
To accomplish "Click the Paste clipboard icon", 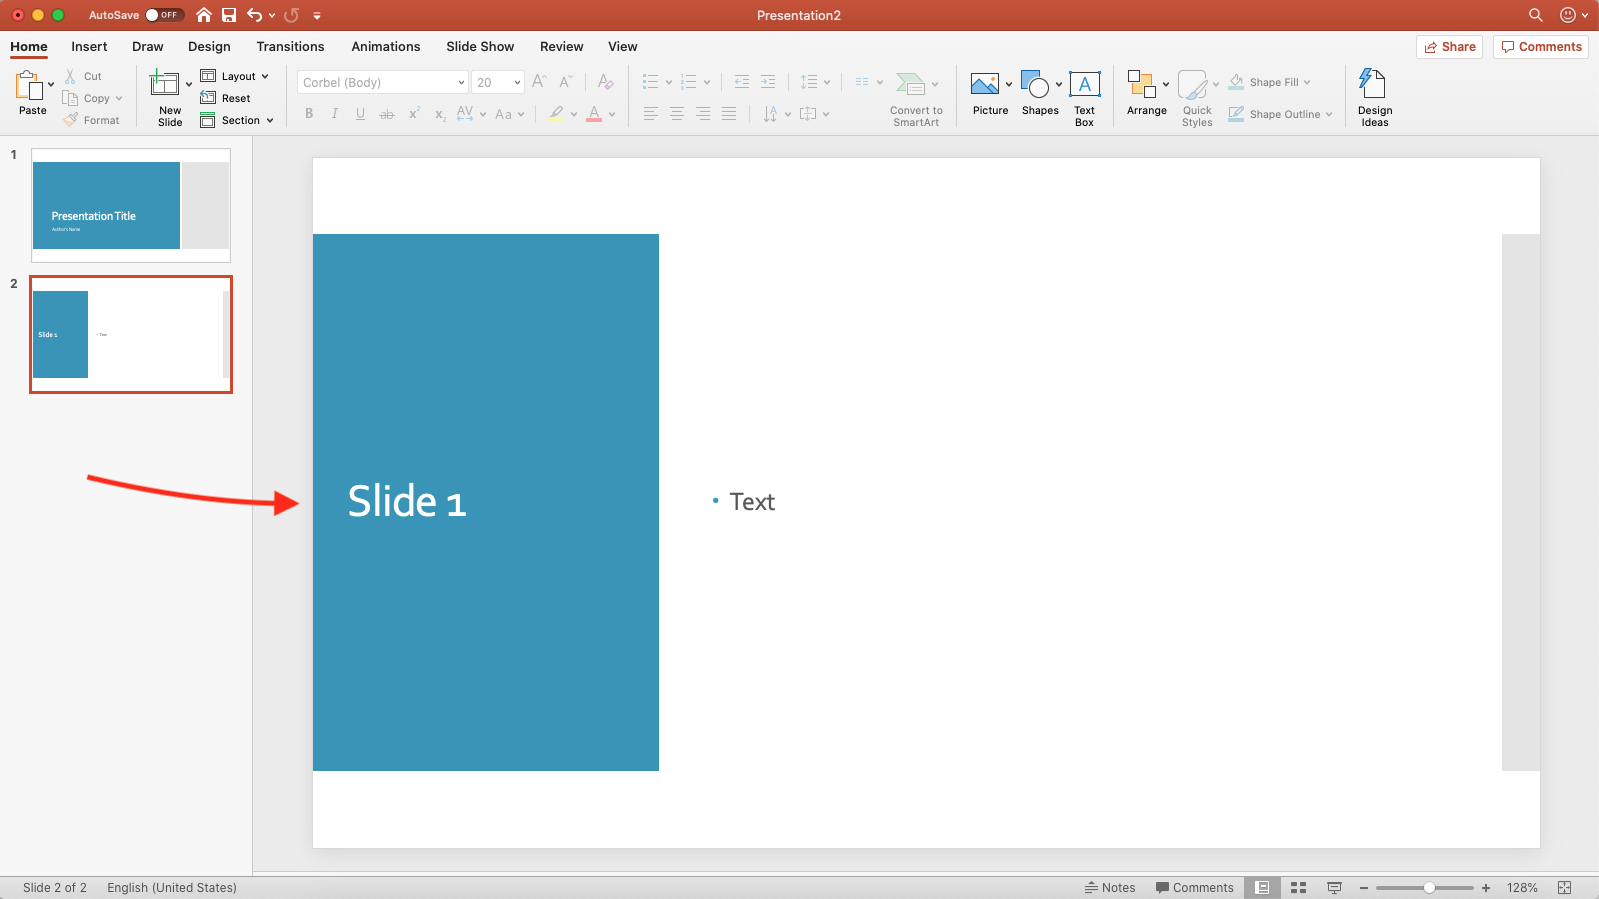I will point(30,86).
